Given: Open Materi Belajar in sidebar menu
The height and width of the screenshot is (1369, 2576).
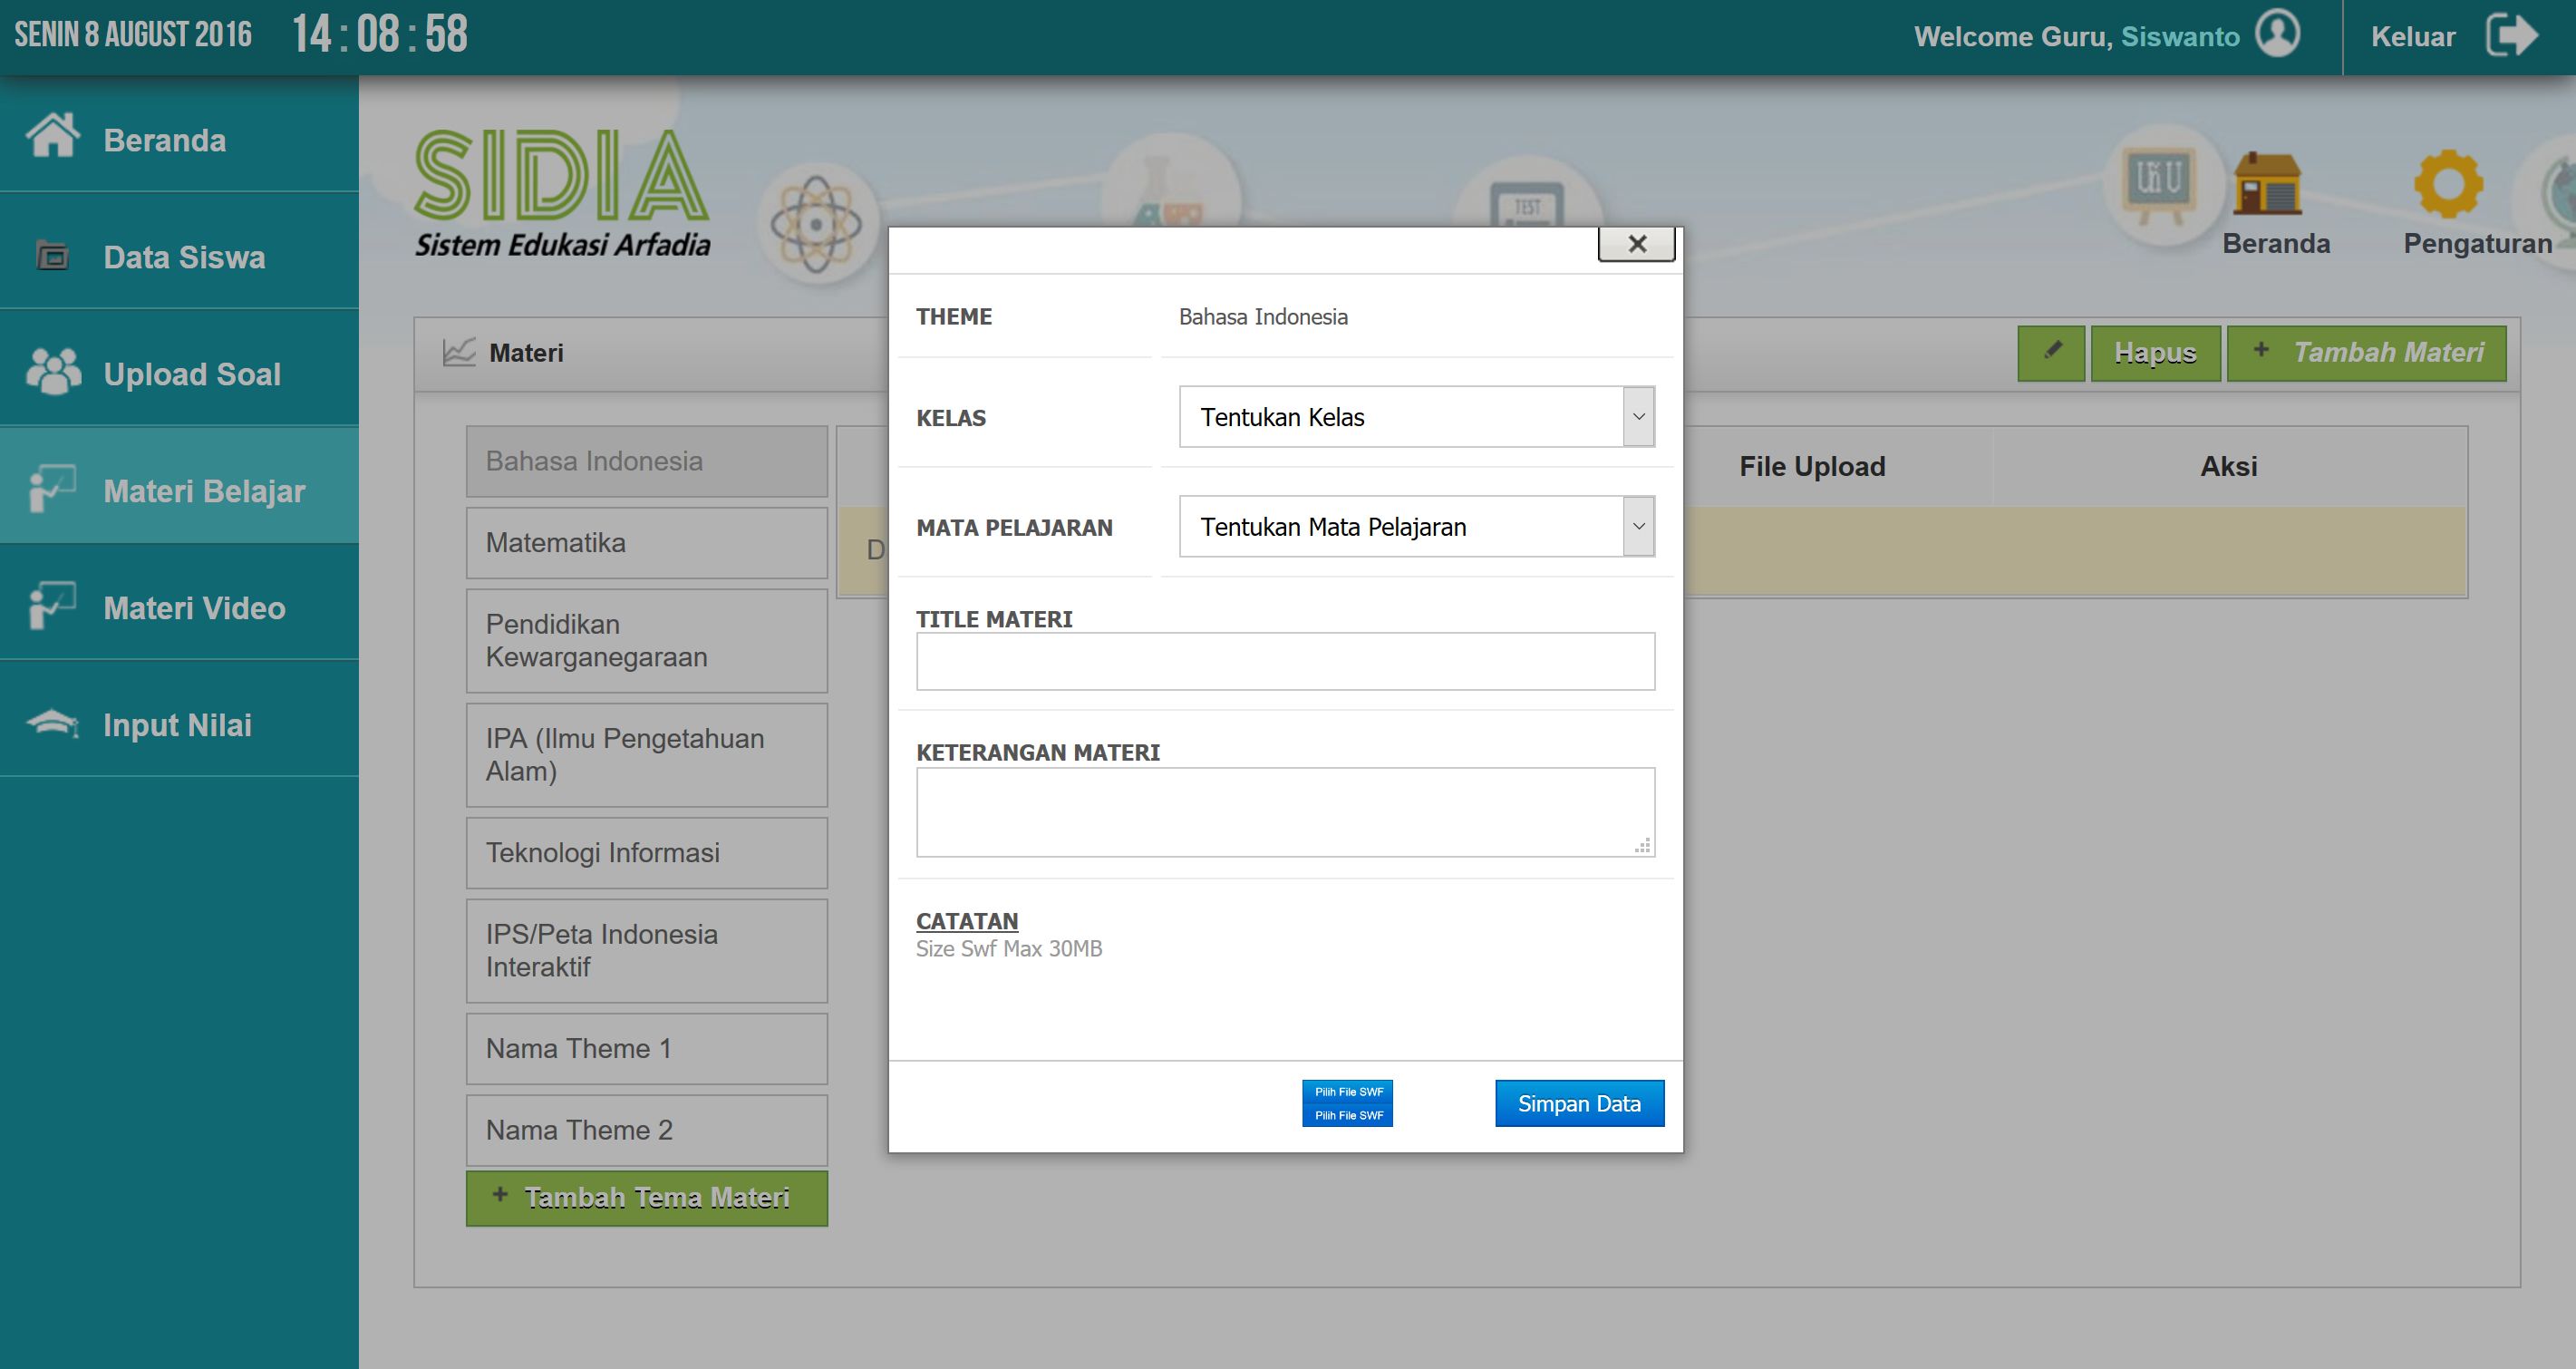Looking at the screenshot, I should 179,485.
